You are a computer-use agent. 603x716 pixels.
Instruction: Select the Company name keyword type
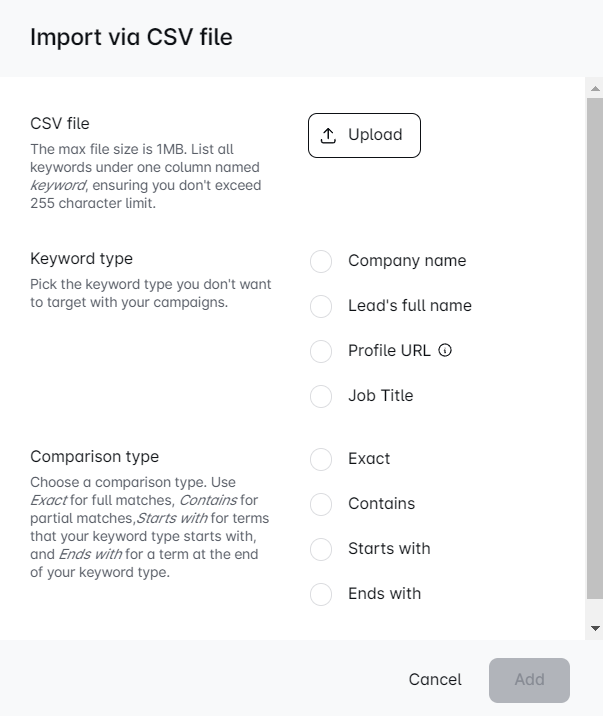[x=321, y=261]
